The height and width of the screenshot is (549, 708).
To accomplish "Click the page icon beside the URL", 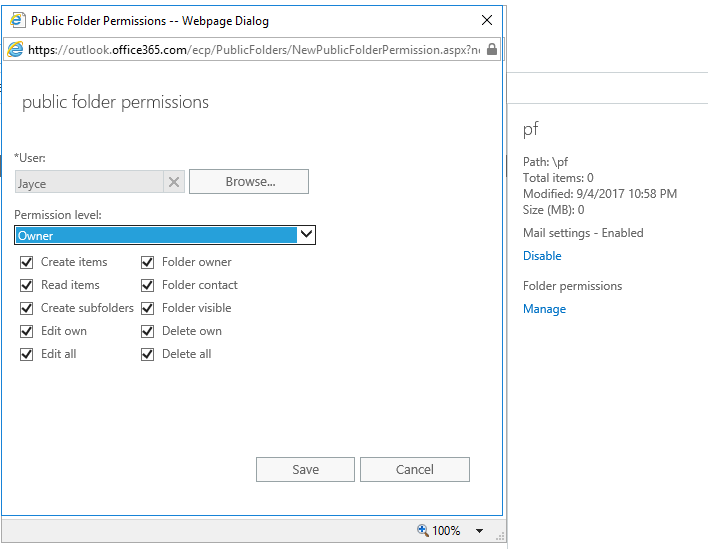I will point(16,49).
